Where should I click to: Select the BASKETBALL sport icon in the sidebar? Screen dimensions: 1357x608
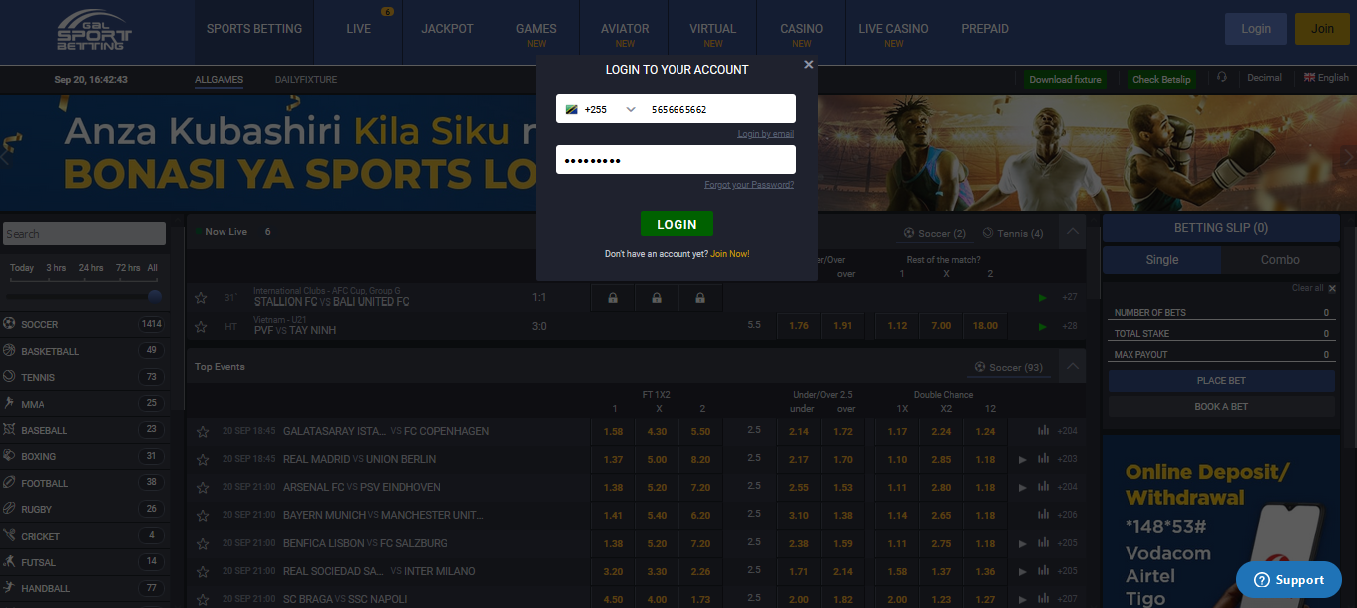coord(10,351)
